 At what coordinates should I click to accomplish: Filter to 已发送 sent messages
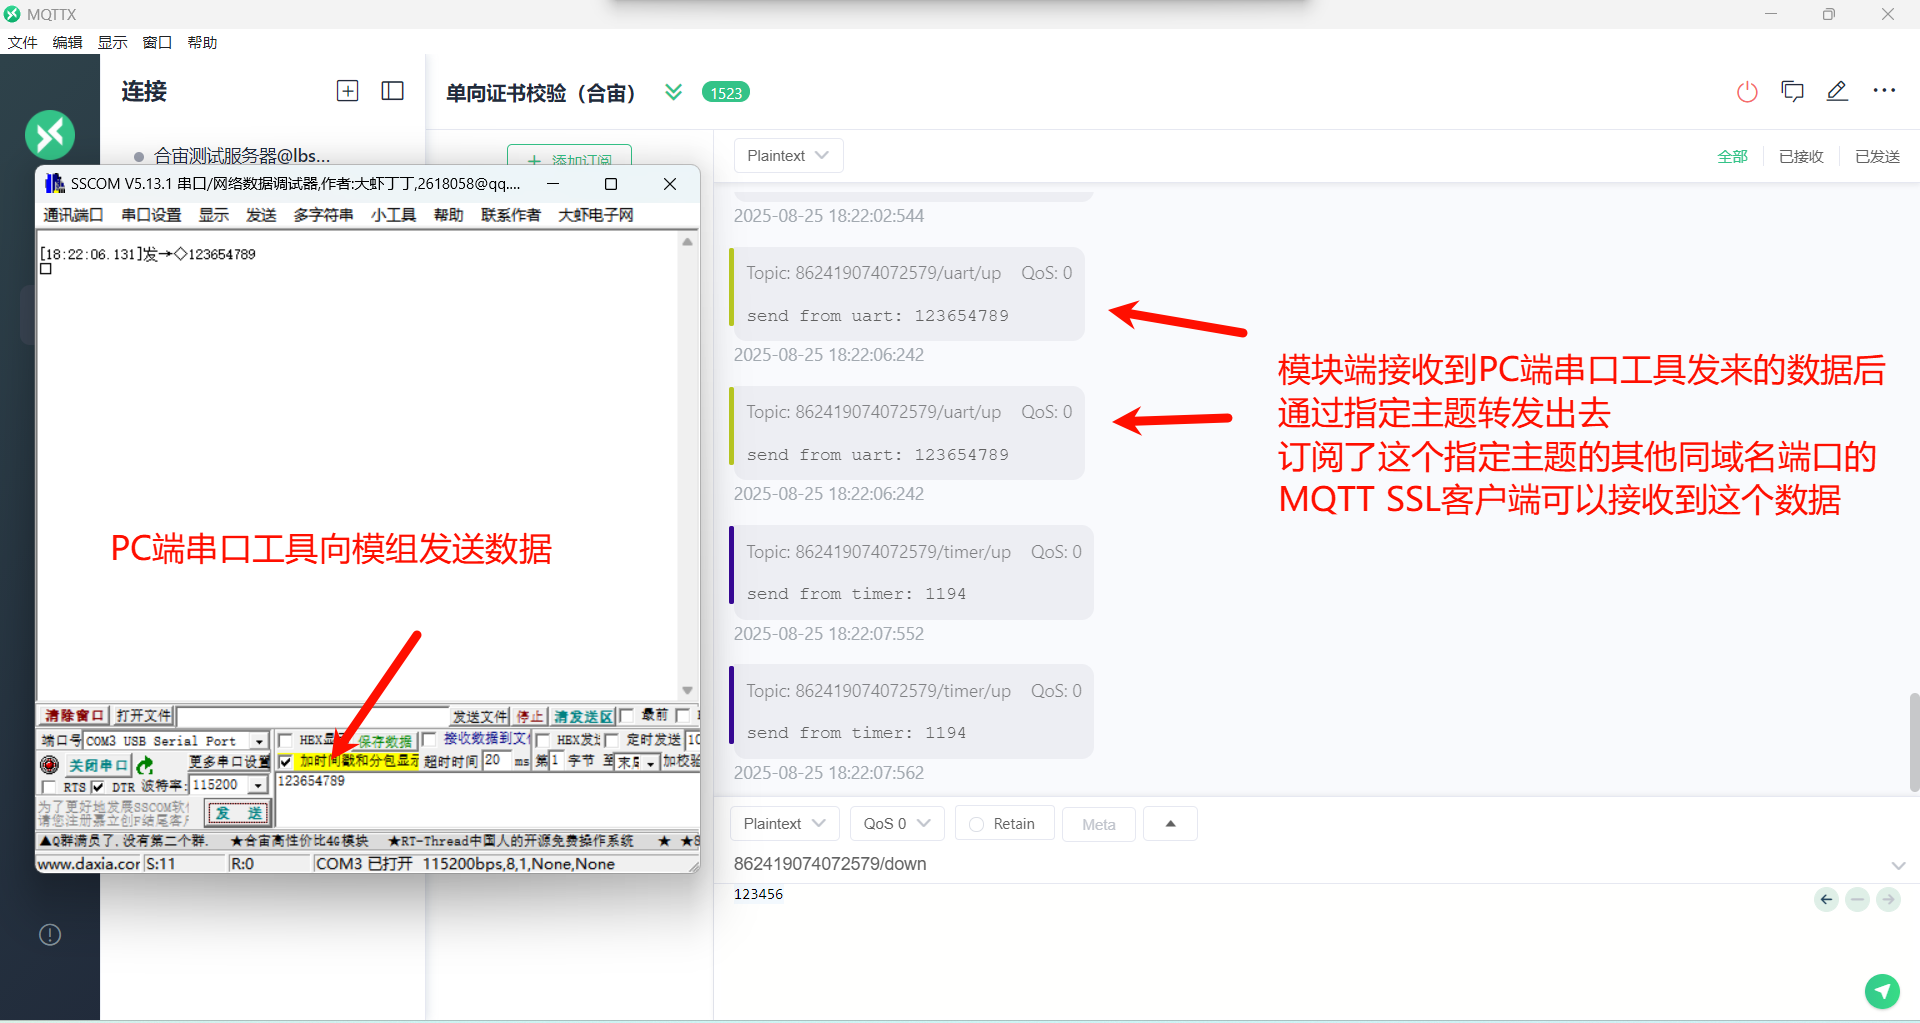(1877, 156)
